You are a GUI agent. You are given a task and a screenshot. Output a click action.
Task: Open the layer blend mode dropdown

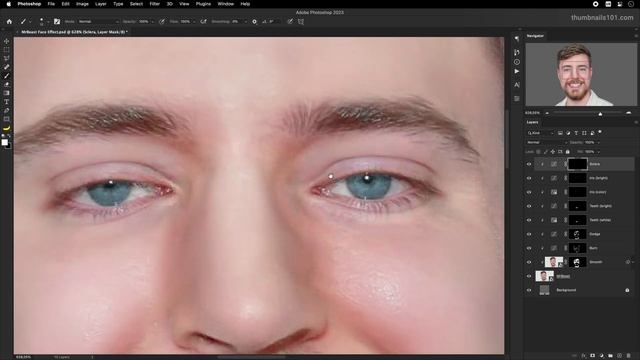point(546,142)
